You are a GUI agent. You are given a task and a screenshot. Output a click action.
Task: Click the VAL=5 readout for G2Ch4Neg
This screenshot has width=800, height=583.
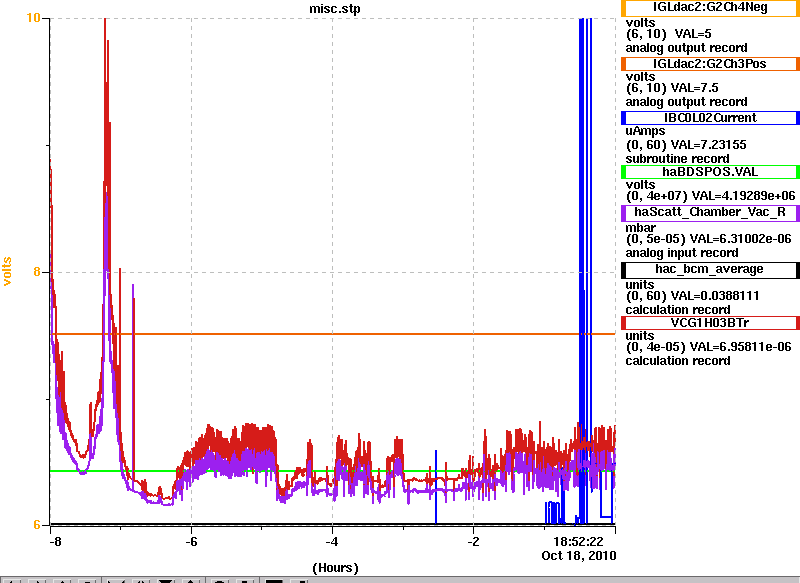pyautogui.click(x=693, y=34)
